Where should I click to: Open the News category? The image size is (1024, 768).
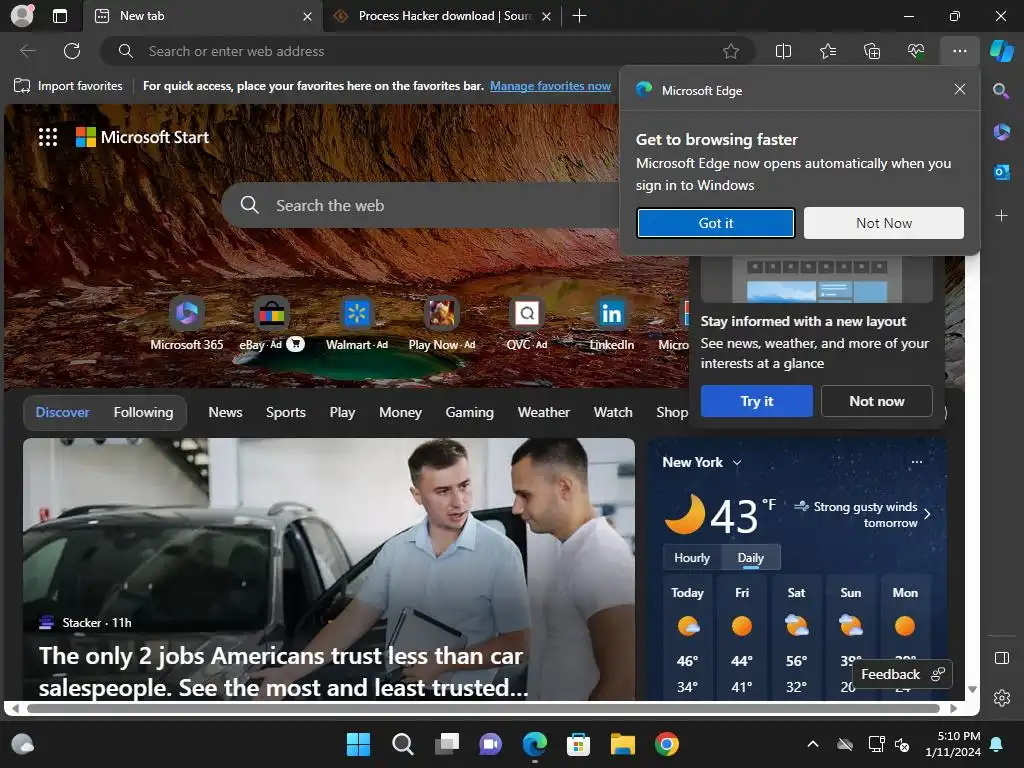tap(225, 412)
